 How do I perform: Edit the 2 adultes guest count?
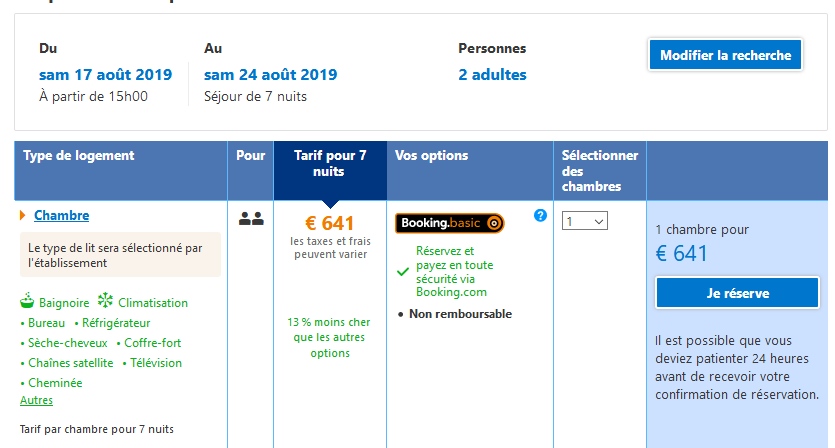pyautogui.click(x=493, y=75)
